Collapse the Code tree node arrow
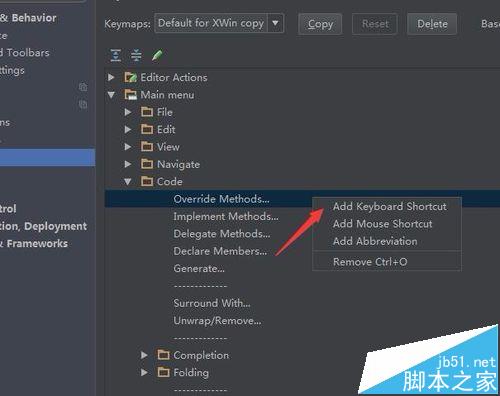Image resolution: width=500 pixels, height=396 pixels. click(x=128, y=182)
